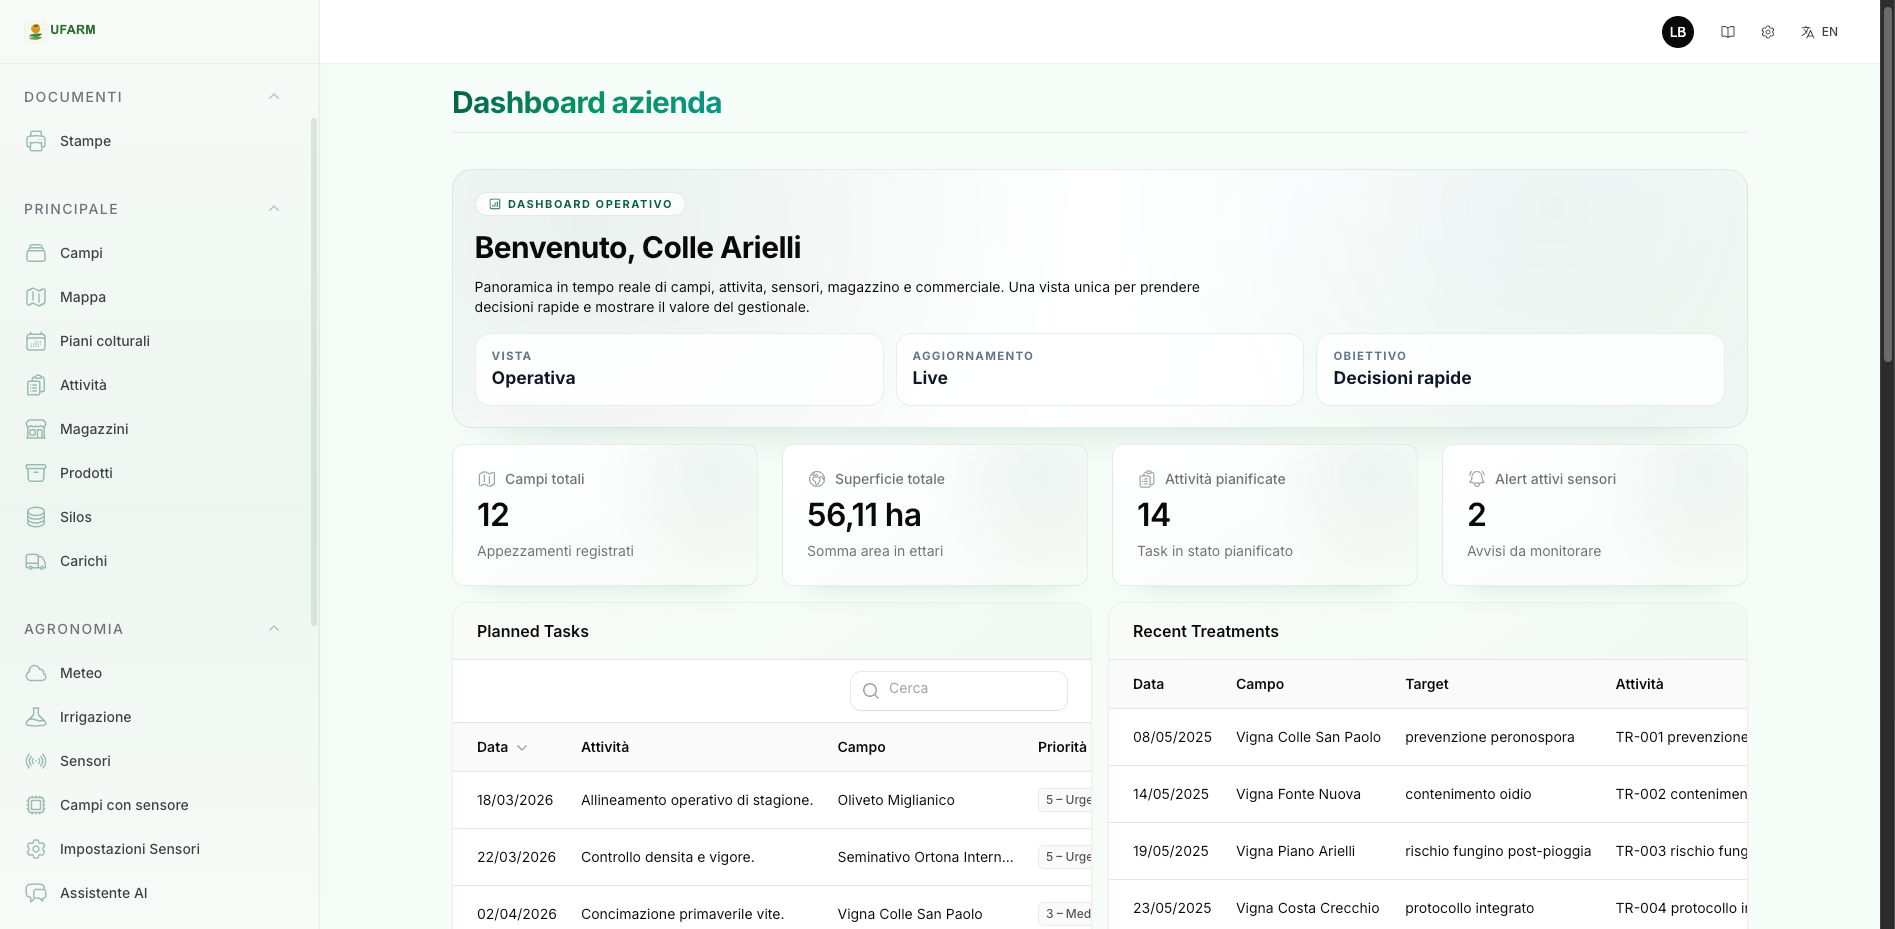1895x929 pixels.
Task: Click the documentation book icon in the header
Action: pos(1727,31)
